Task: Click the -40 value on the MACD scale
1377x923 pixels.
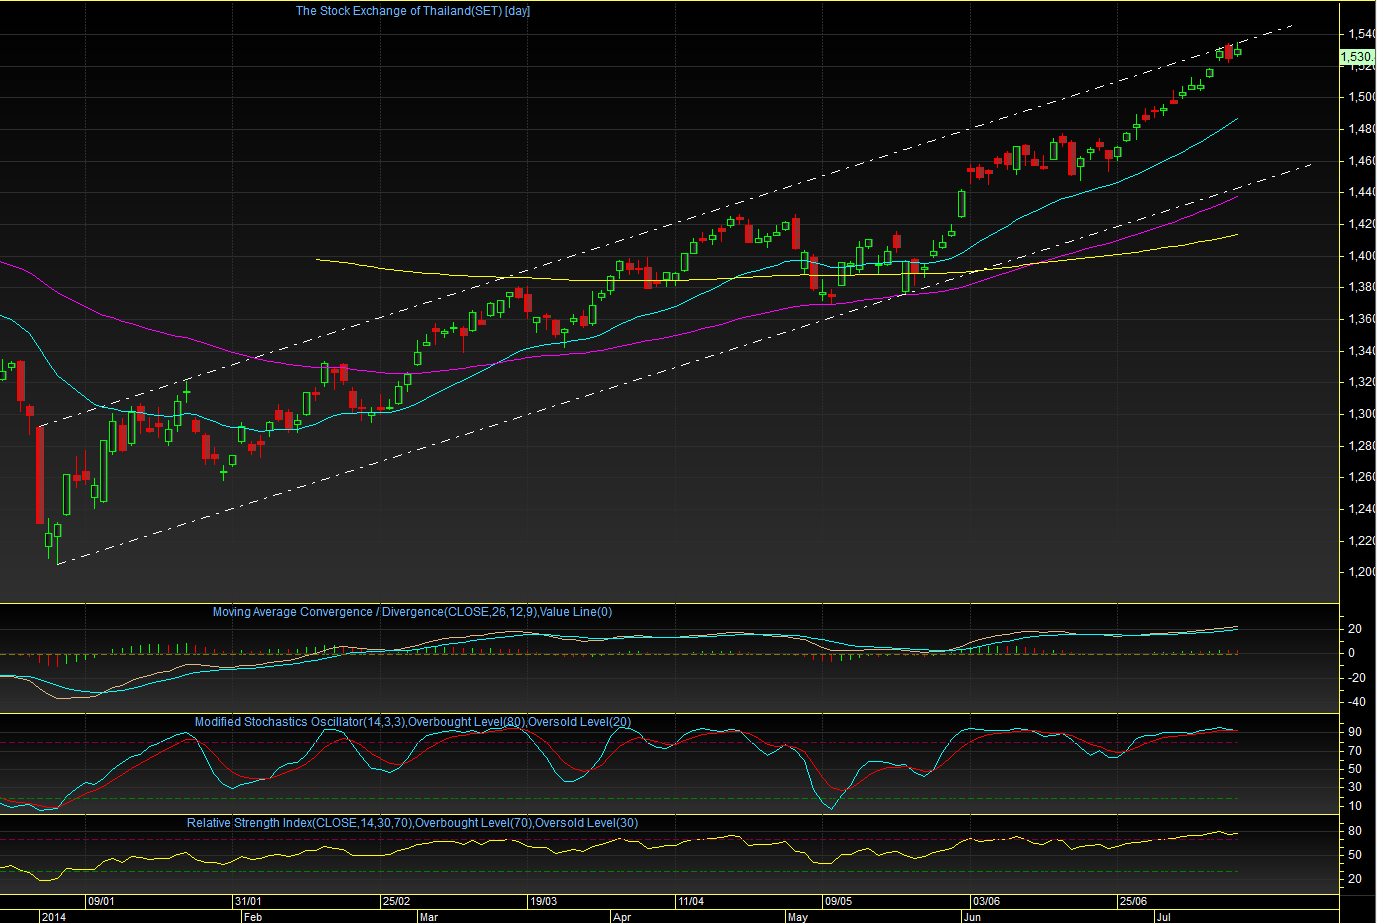Action: coord(1356,702)
